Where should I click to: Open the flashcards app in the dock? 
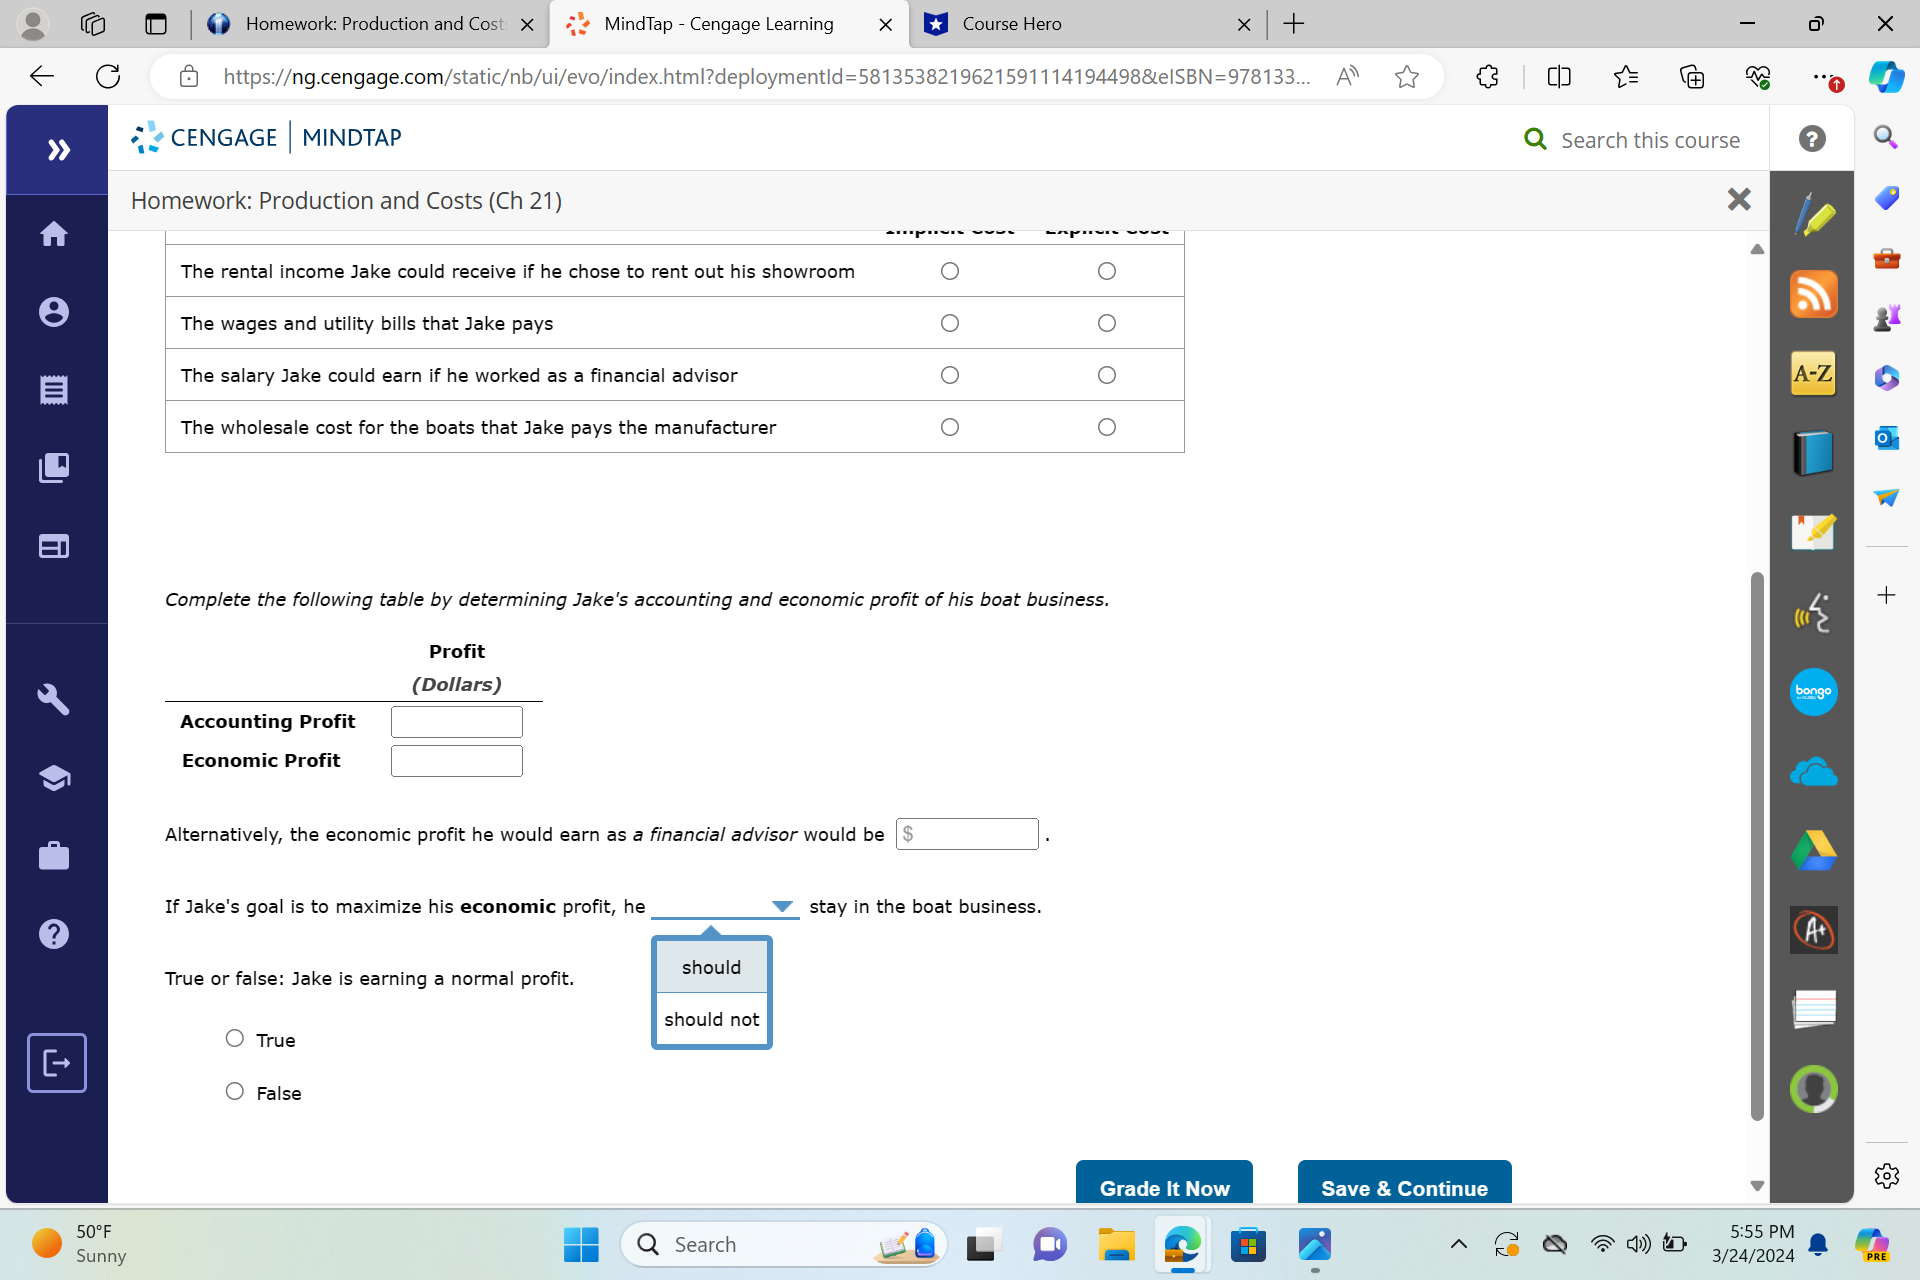click(1813, 1010)
